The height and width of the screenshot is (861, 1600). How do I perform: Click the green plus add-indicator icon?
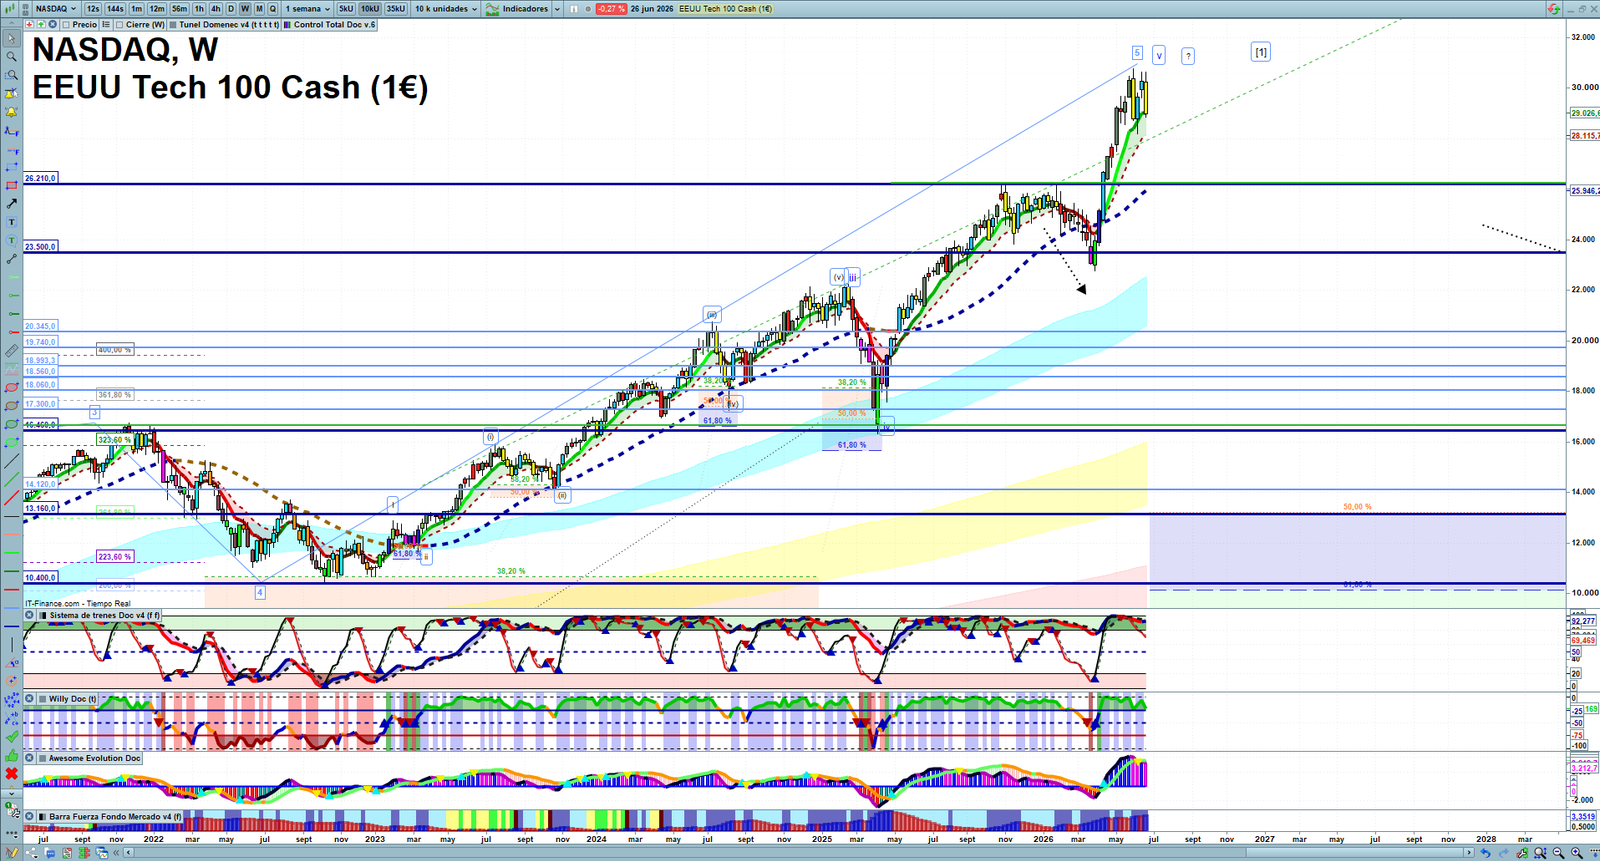[x=41, y=24]
